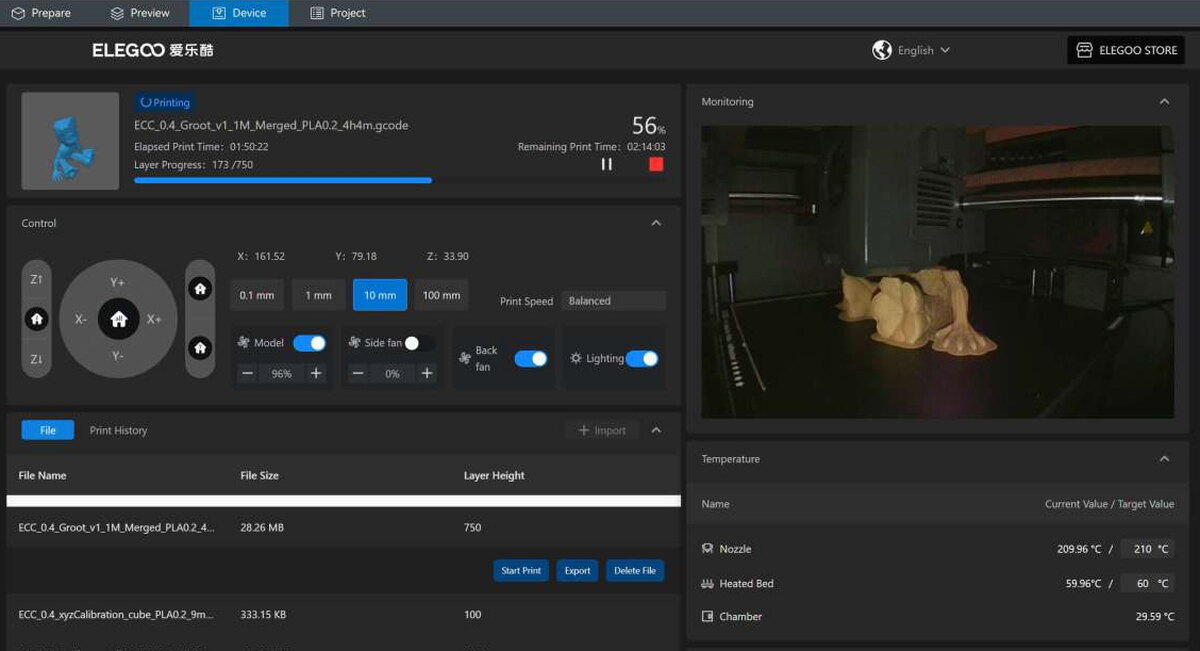Viewport: 1200px width, 651px height.
Task: Move the Z axis up
Action: pyautogui.click(x=37, y=280)
